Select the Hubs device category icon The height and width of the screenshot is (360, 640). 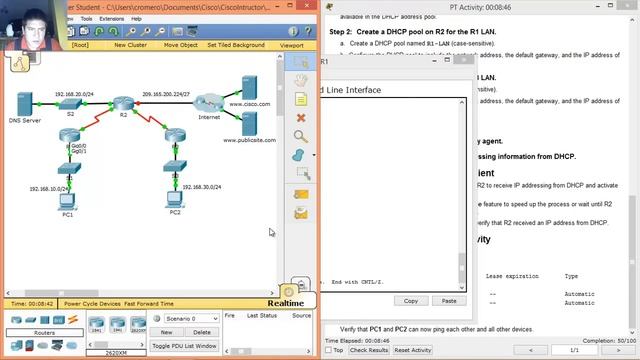tap(44, 320)
